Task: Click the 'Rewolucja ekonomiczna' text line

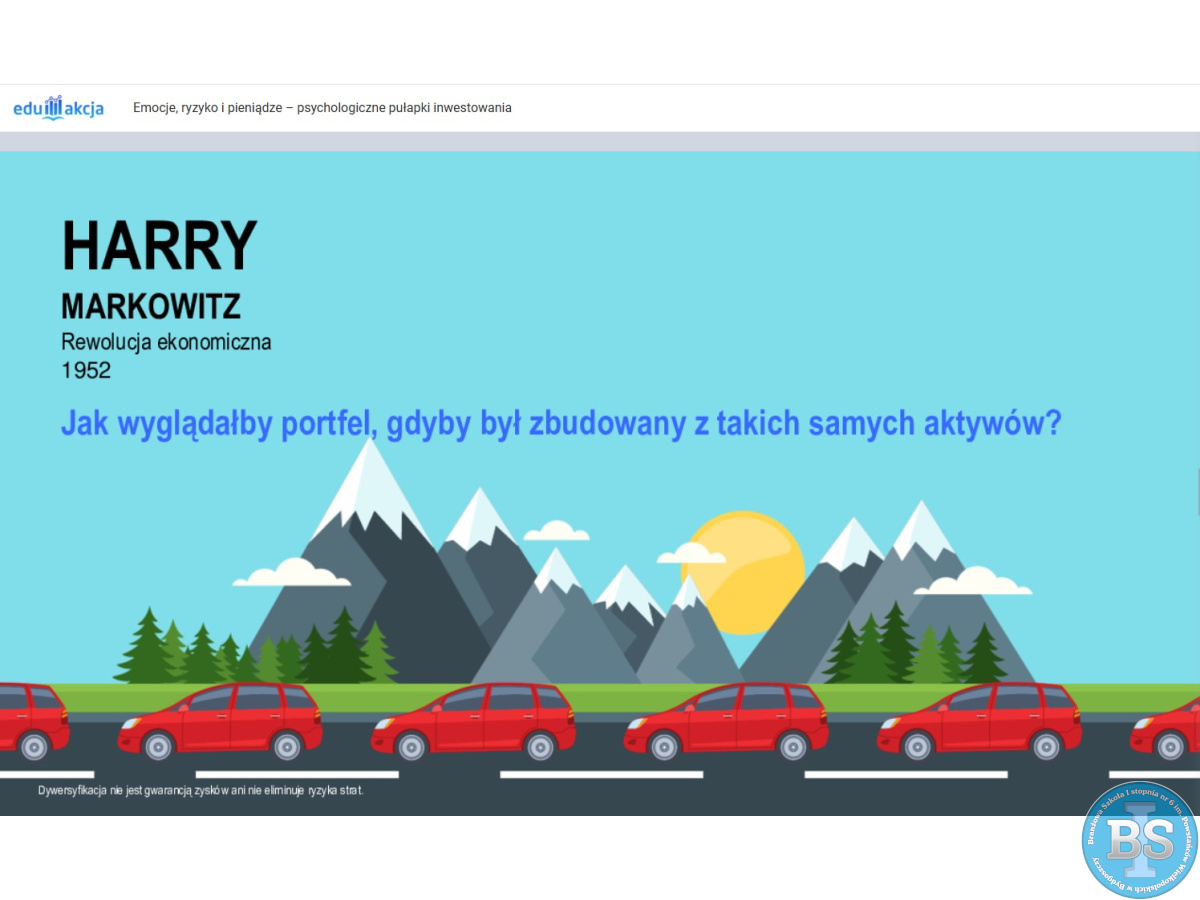Action: tap(166, 342)
